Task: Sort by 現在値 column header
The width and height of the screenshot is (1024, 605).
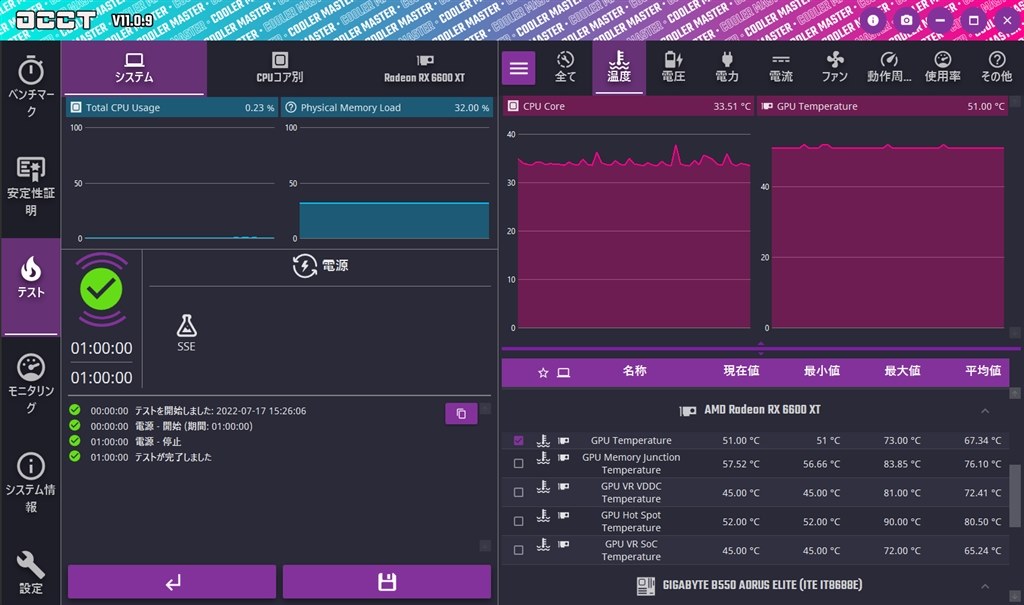Action: (741, 371)
